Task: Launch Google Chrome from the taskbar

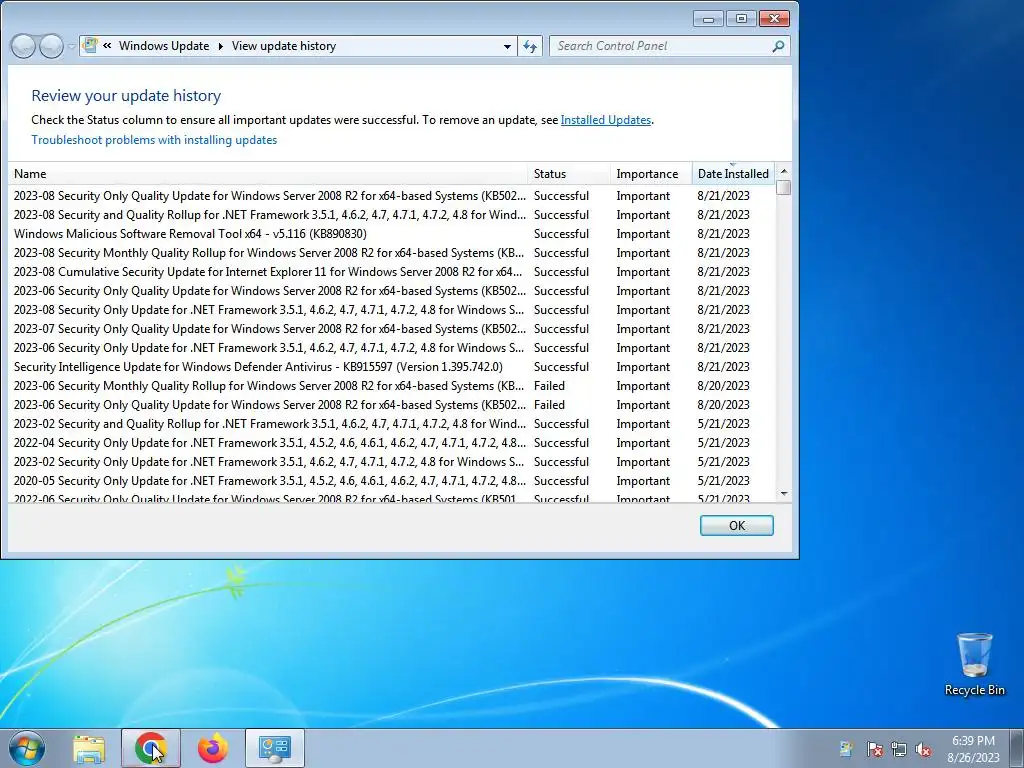Action: (x=151, y=748)
